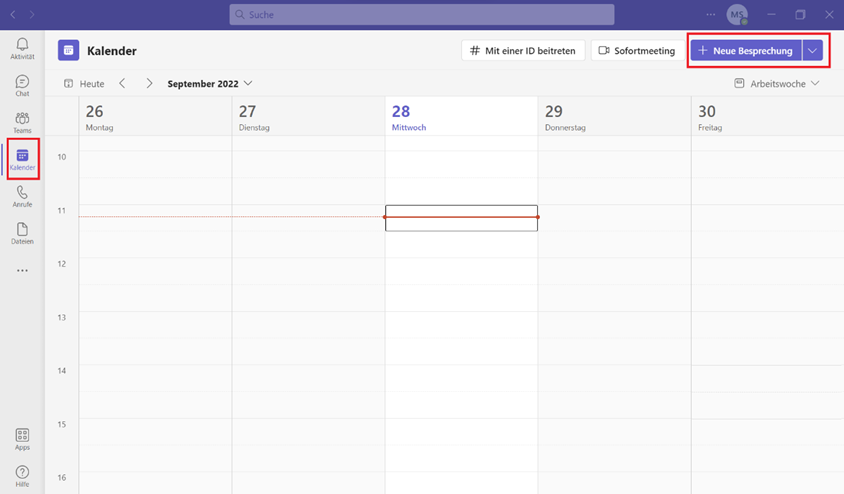Screen dimensions: 844x494
Task: Click the Hilfe question mark icon
Action: click(x=22, y=476)
